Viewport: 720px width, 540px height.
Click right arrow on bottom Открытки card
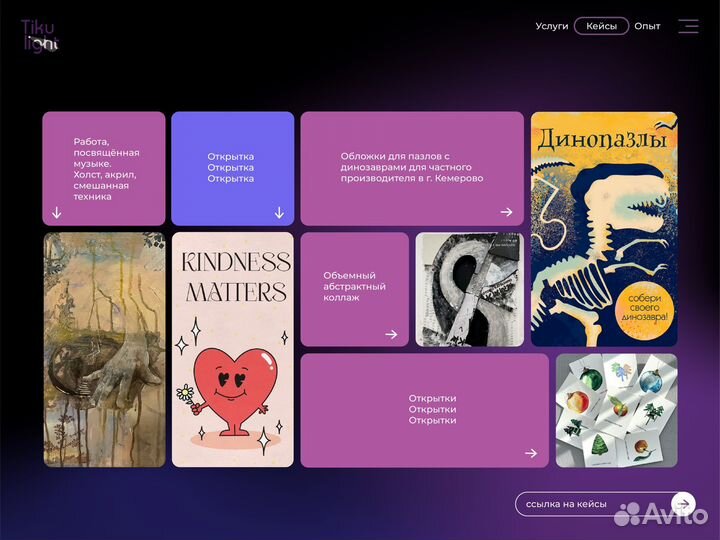coord(531,453)
